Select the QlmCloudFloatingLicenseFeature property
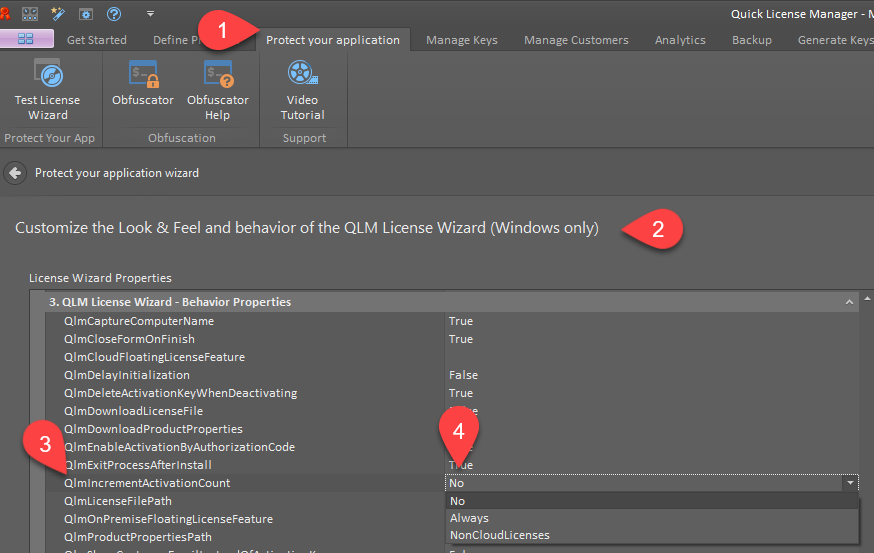This screenshot has width=874, height=553. 154,357
